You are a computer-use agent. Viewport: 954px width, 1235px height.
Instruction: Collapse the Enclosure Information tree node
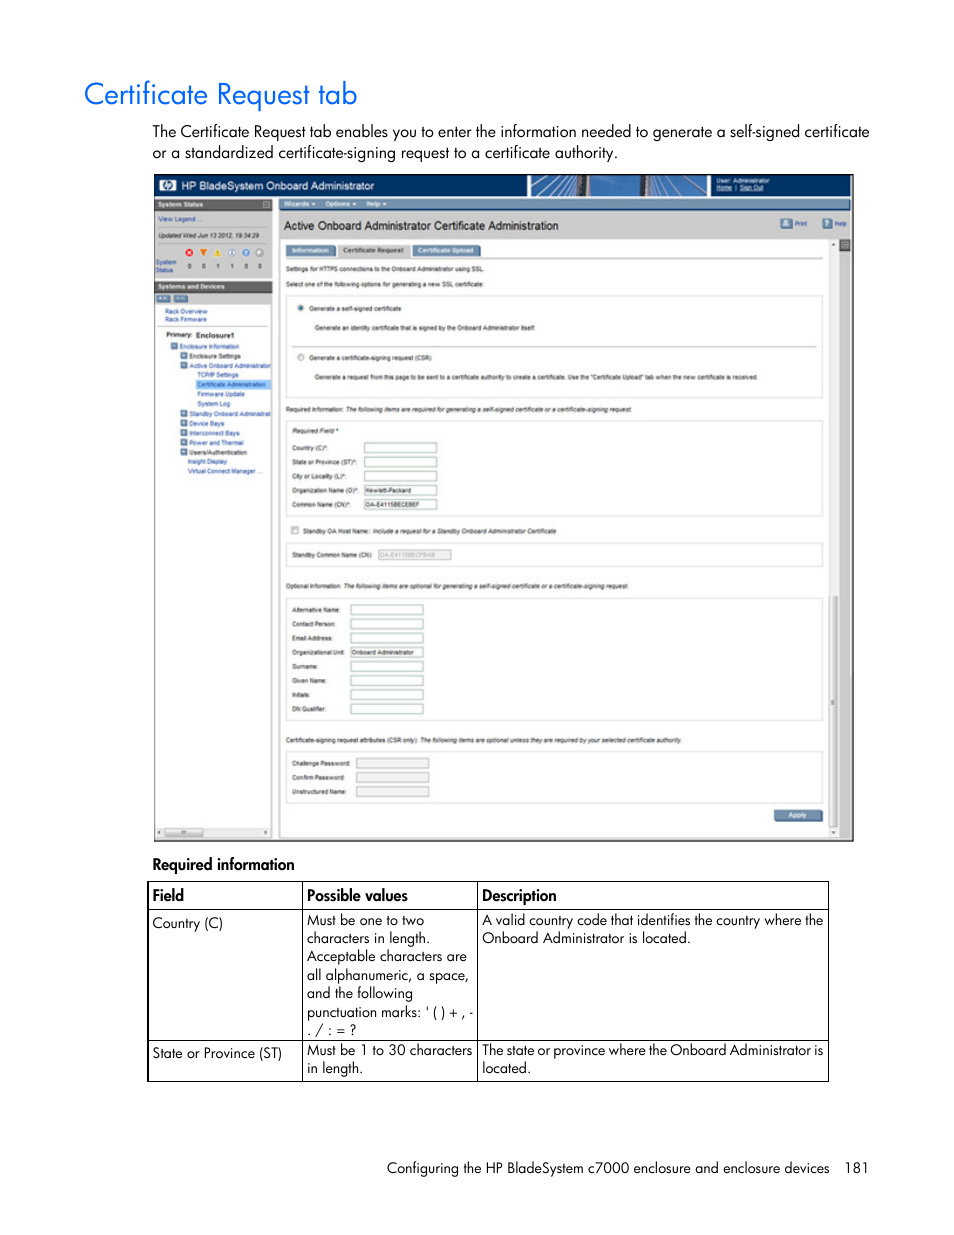(174, 346)
